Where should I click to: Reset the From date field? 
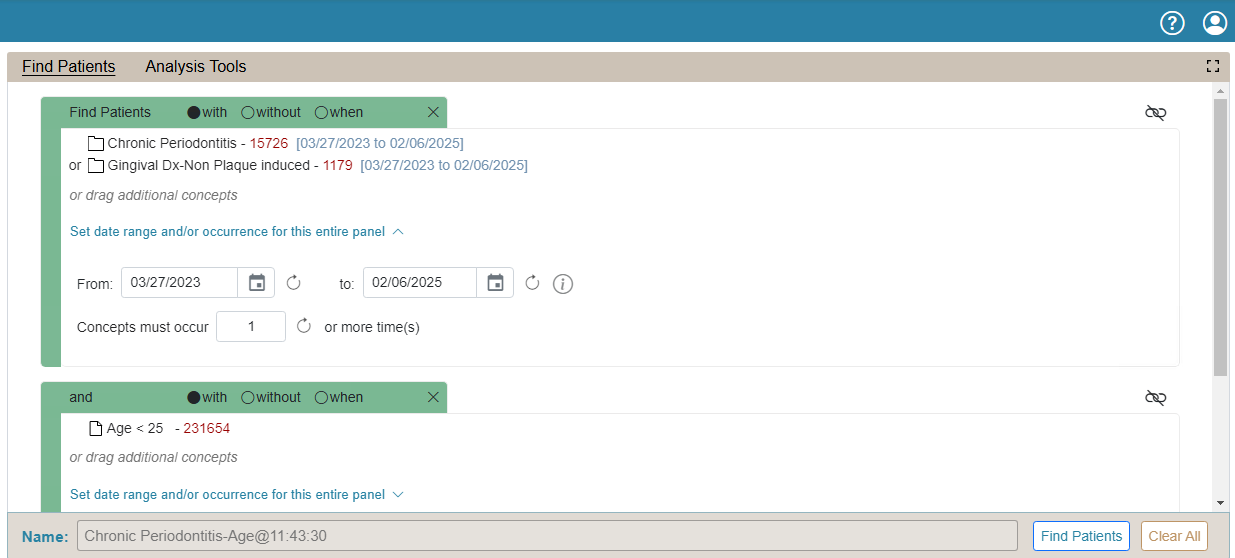click(293, 283)
